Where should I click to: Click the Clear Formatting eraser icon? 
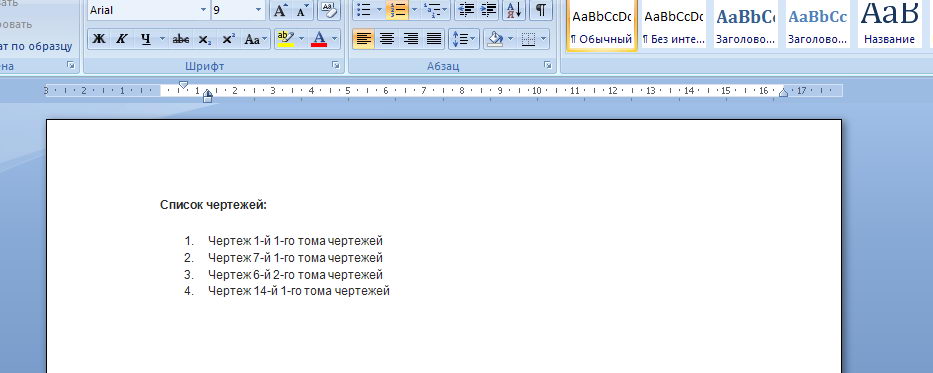tap(328, 10)
